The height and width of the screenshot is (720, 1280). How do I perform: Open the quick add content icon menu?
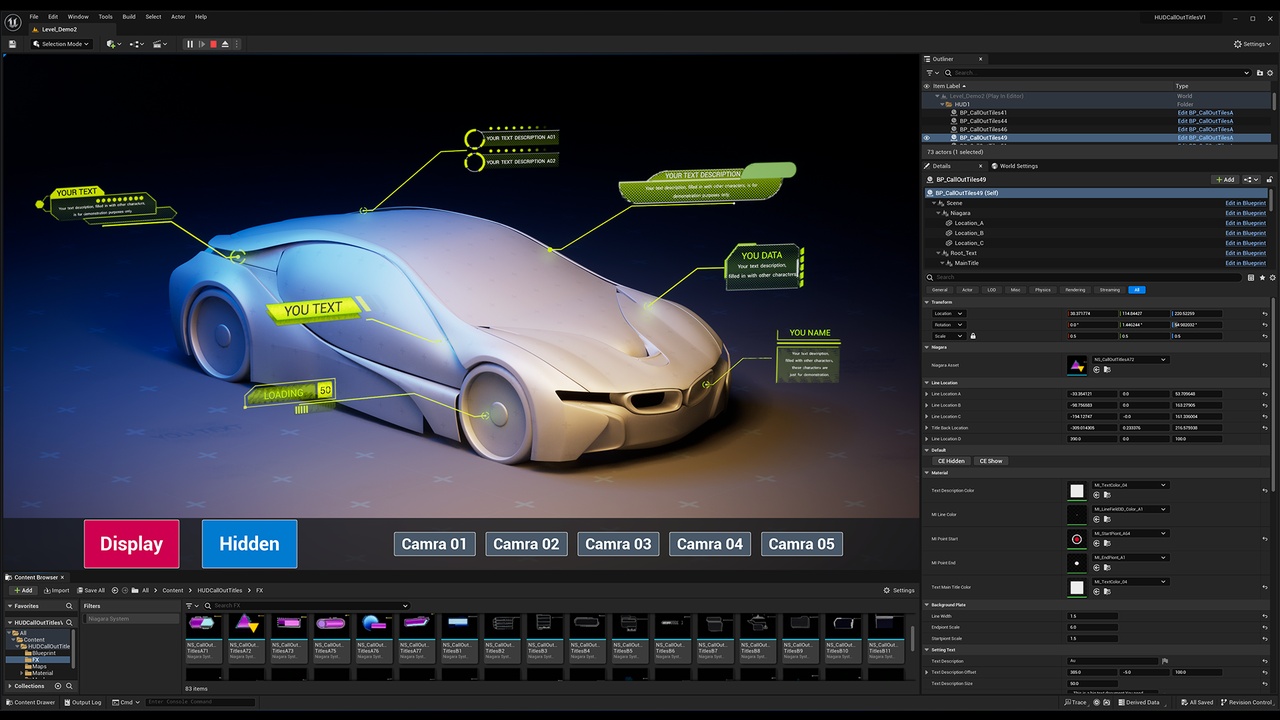point(113,44)
